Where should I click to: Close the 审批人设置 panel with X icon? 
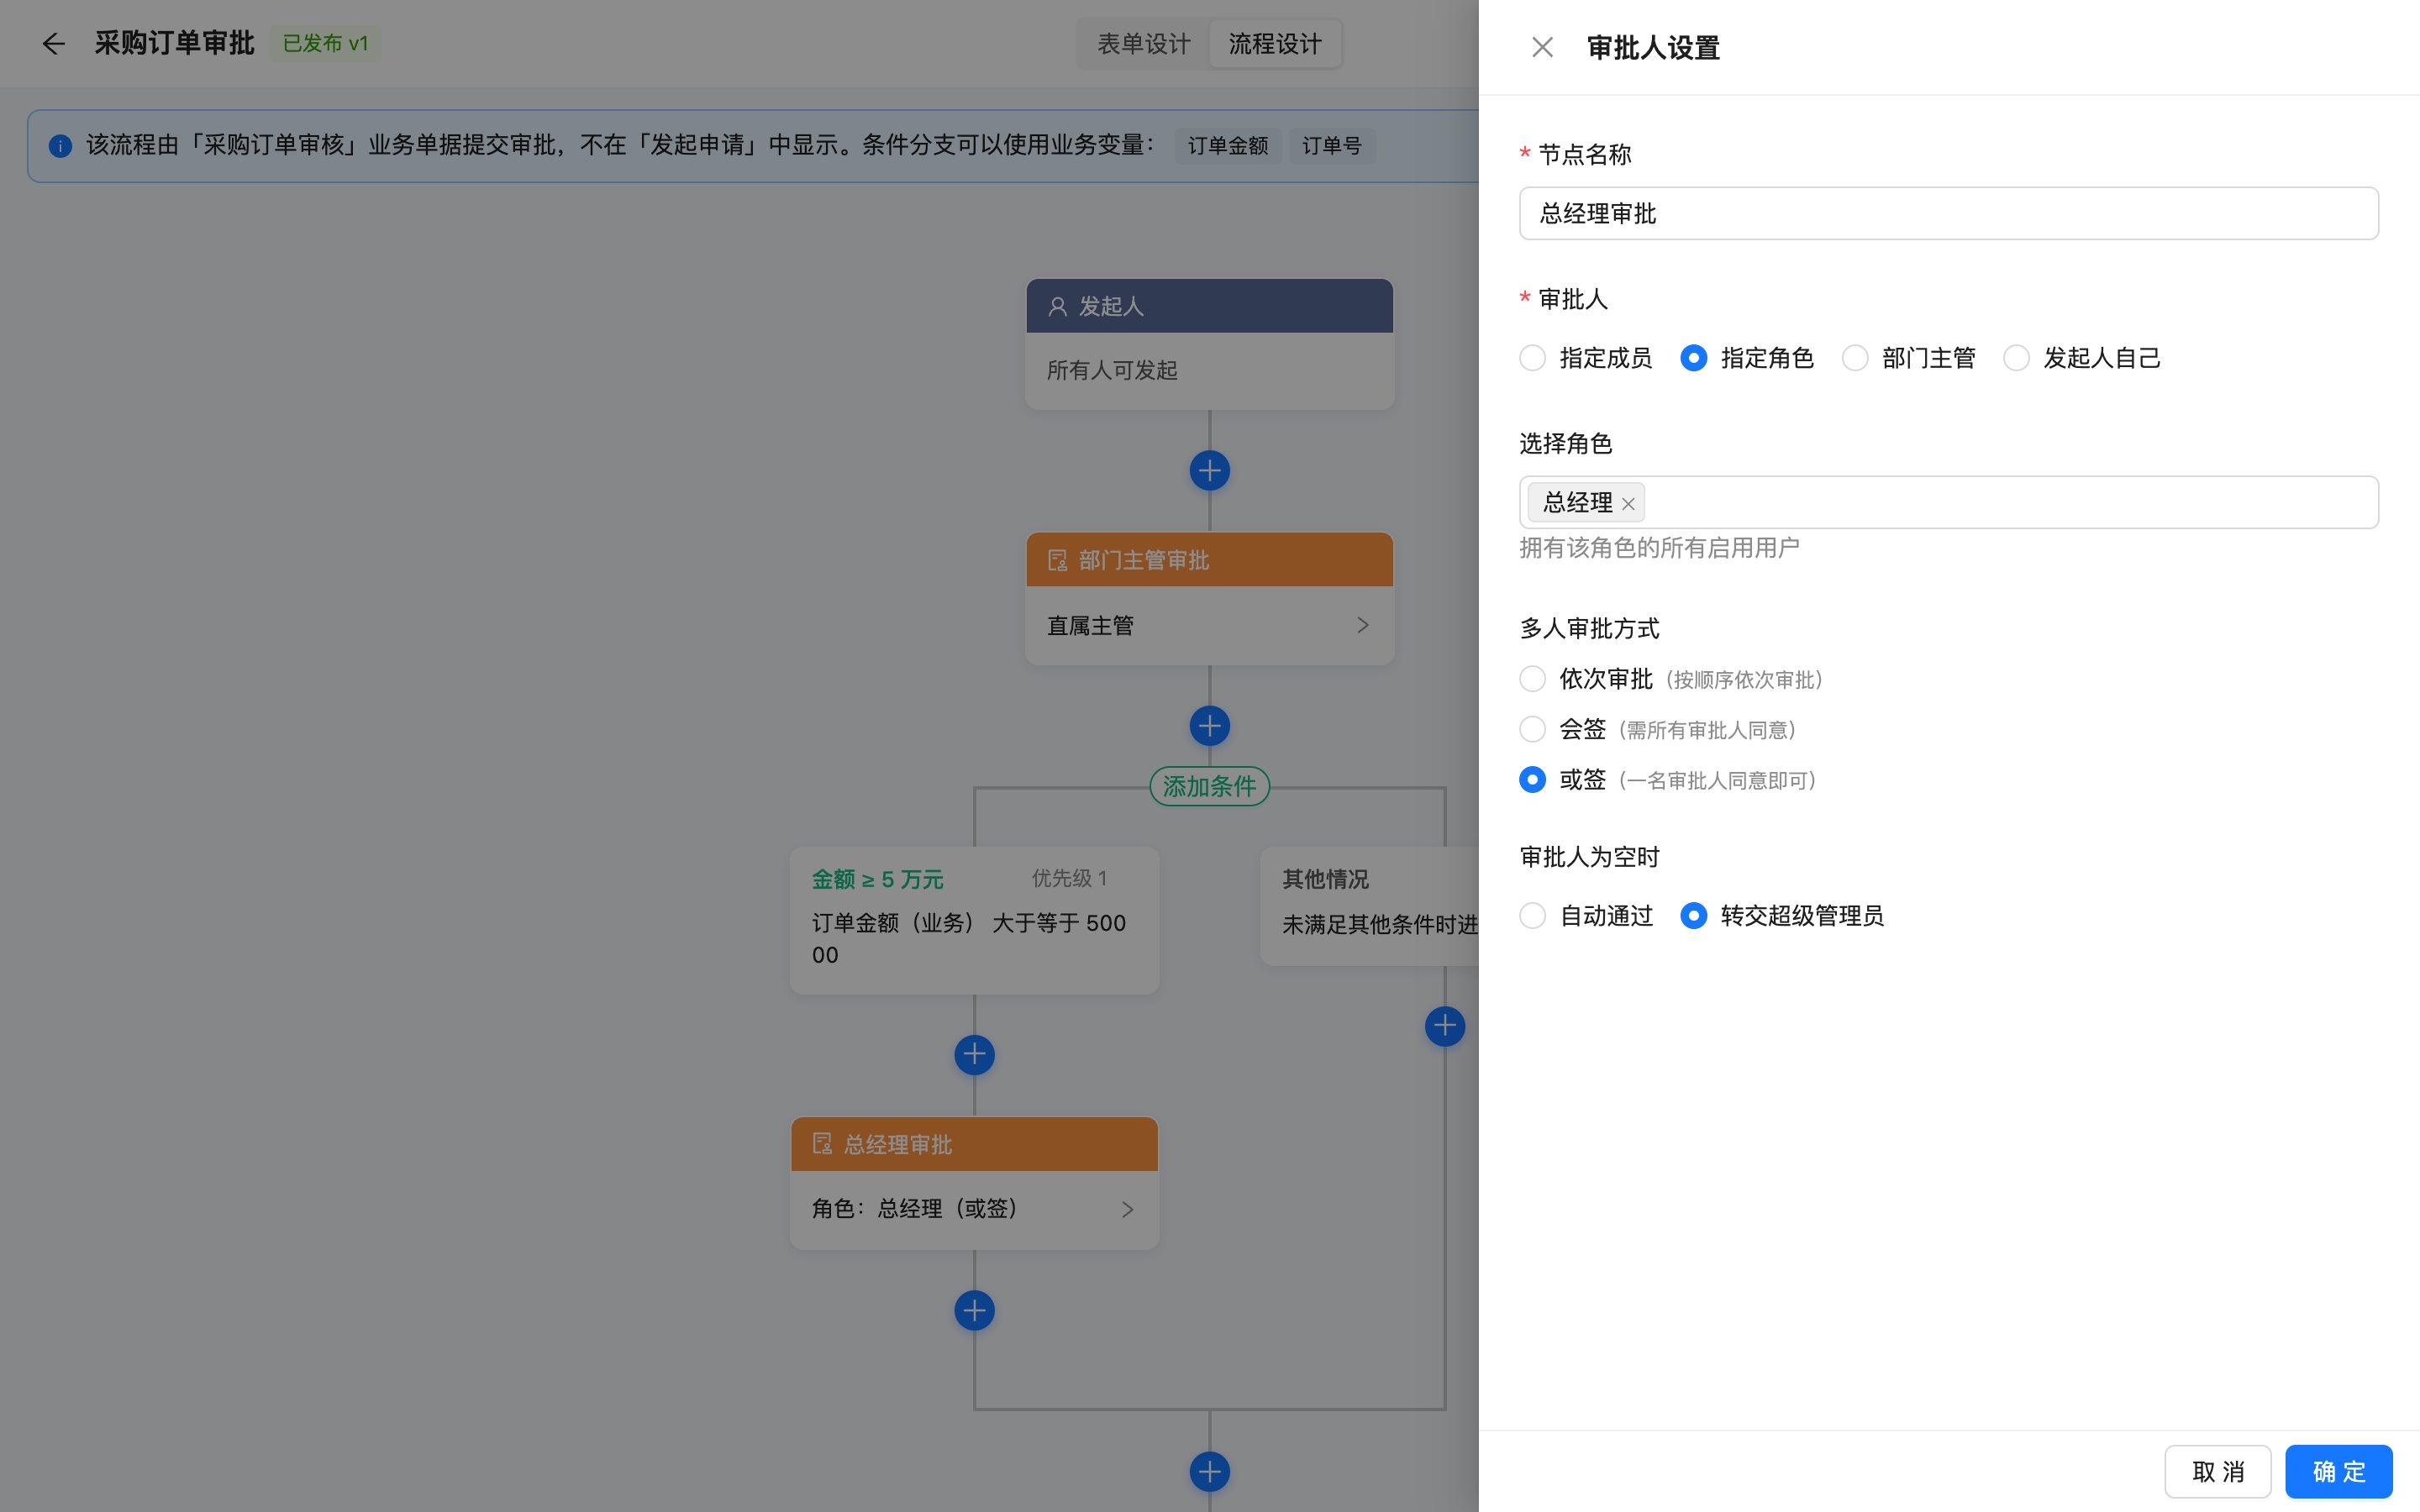(x=1542, y=47)
